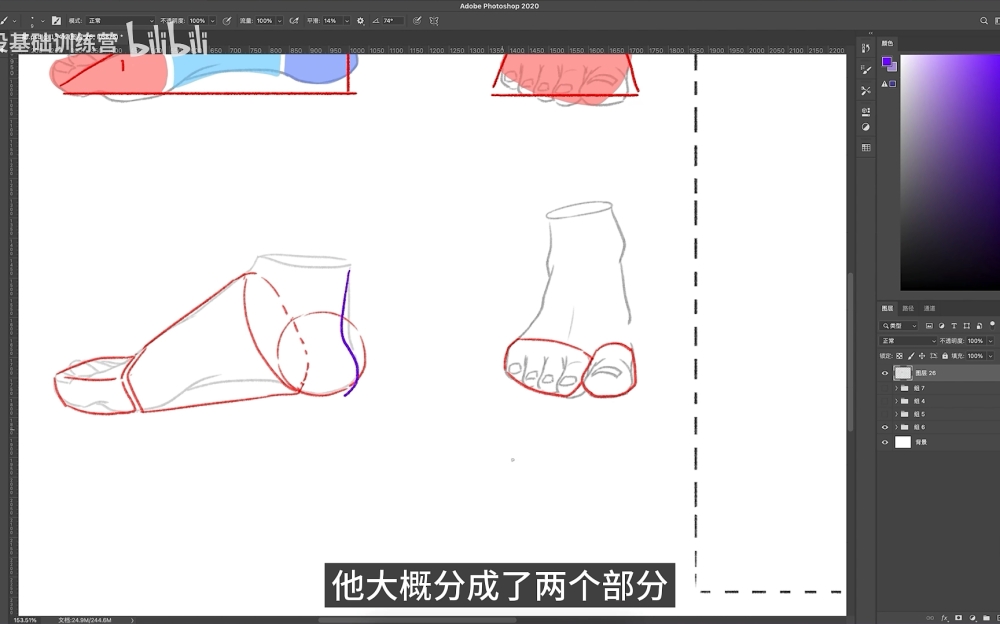This screenshot has width=1000, height=624.
Task: Switch to the 通道 Channels tab
Action: 929,308
